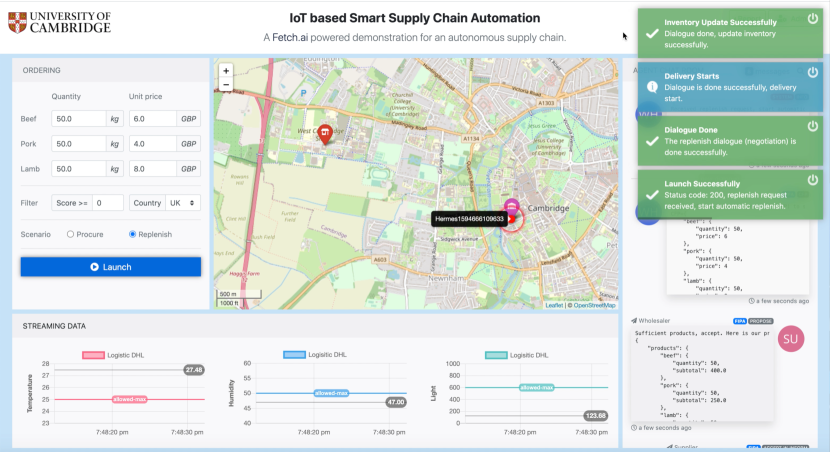830x452 pixels.
Task: Click the Beef quantity field
Action: pos(79,119)
